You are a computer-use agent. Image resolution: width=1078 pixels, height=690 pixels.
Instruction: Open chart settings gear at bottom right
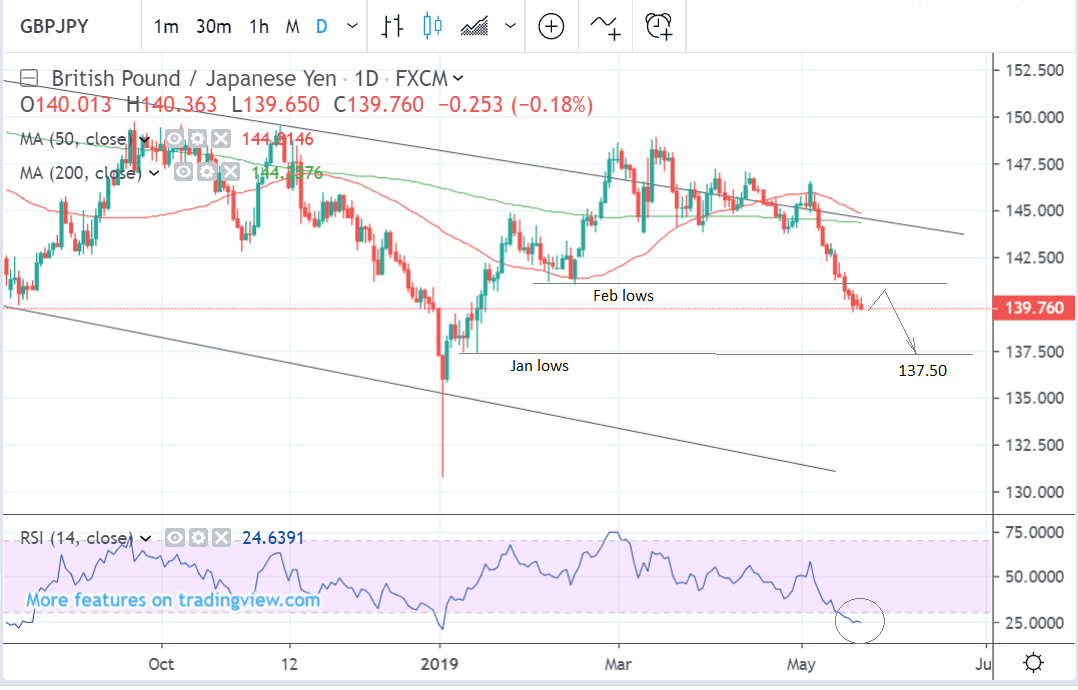click(1033, 663)
